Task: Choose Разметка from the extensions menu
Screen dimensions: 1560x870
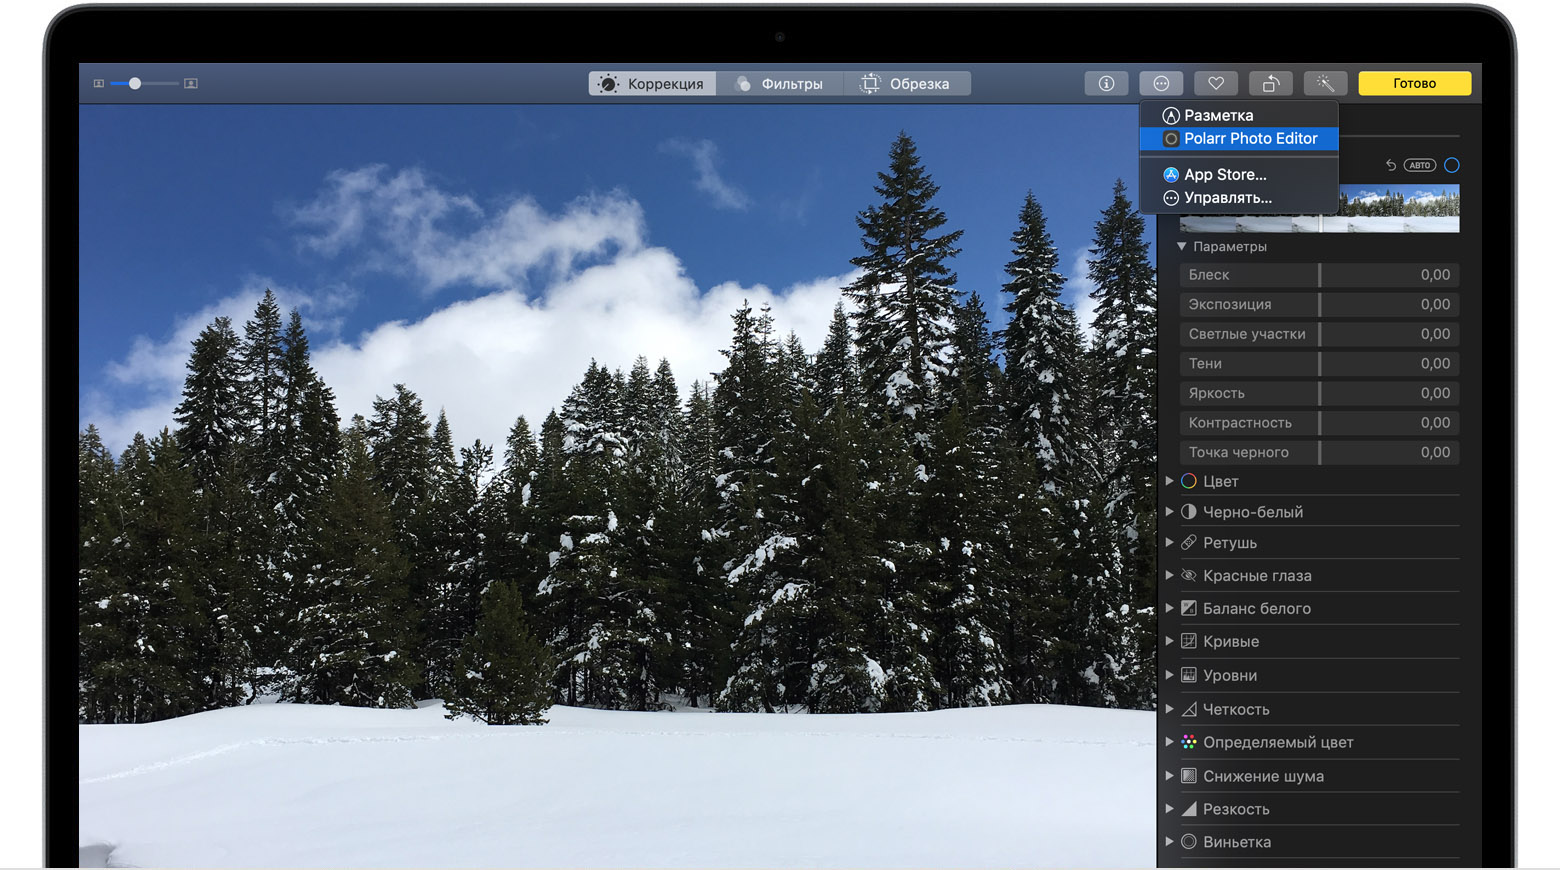Action: (x=1239, y=115)
